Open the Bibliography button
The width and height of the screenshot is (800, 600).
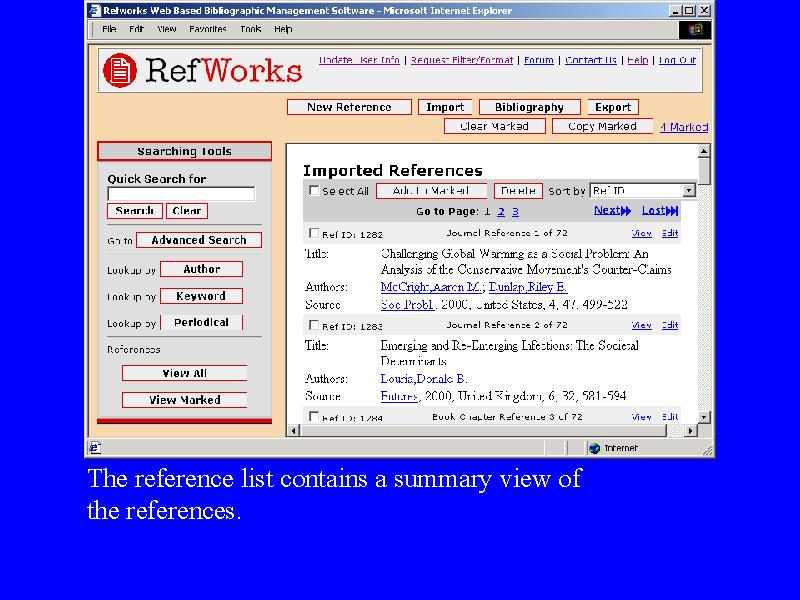pyautogui.click(x=530, y=107)
